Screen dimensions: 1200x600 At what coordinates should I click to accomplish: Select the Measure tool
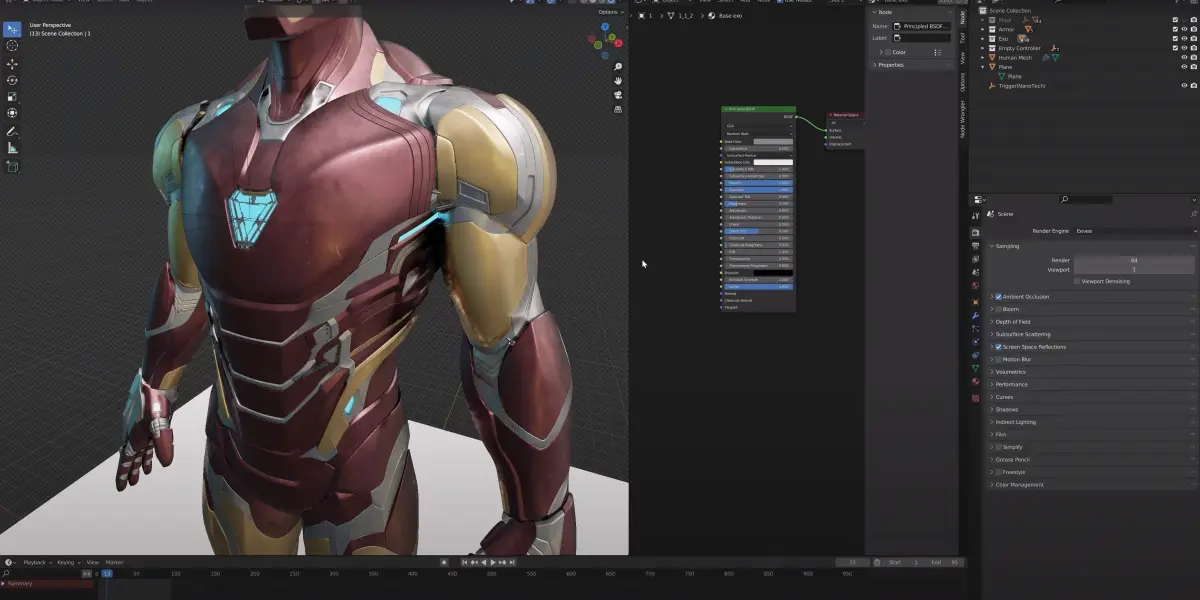(x=12, y=148)
